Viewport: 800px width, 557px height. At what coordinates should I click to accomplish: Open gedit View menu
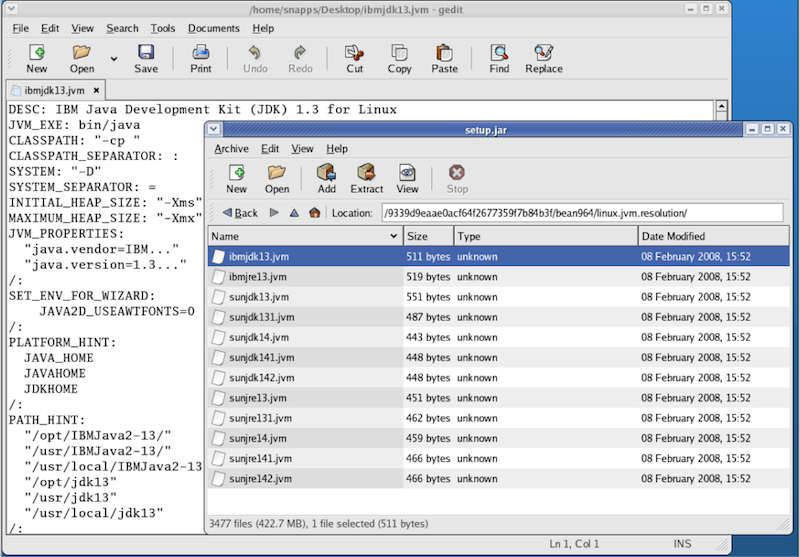(x=82, y=28)
